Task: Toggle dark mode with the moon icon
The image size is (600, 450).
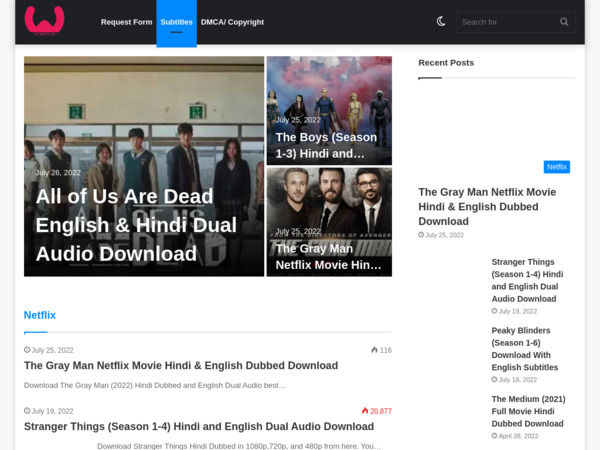Action: (441, 21)
